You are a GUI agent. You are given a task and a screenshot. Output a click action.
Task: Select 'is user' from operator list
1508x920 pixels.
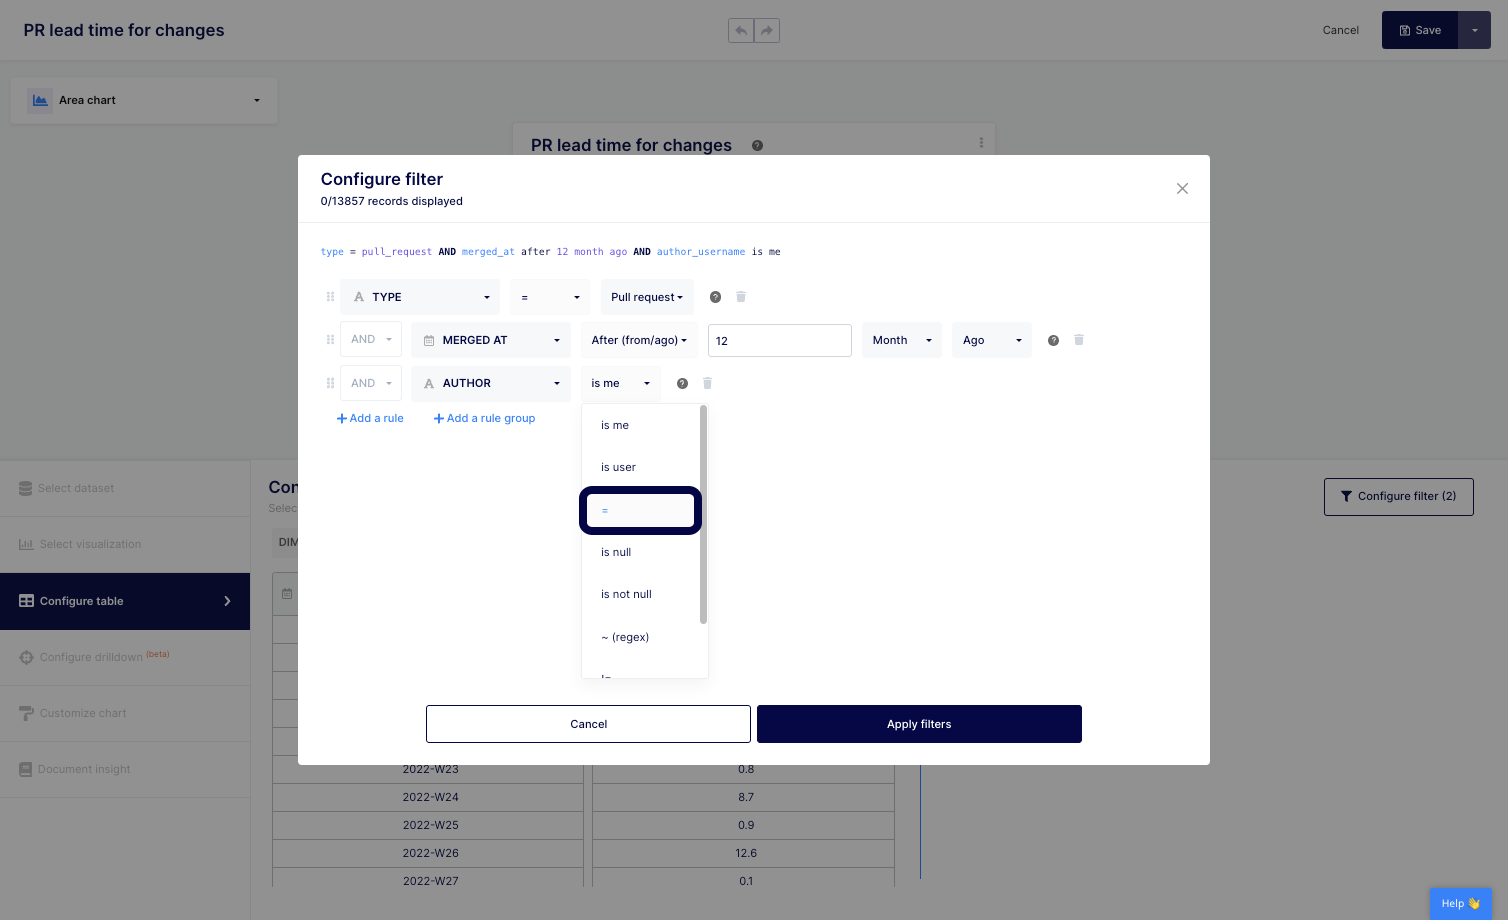618,467
